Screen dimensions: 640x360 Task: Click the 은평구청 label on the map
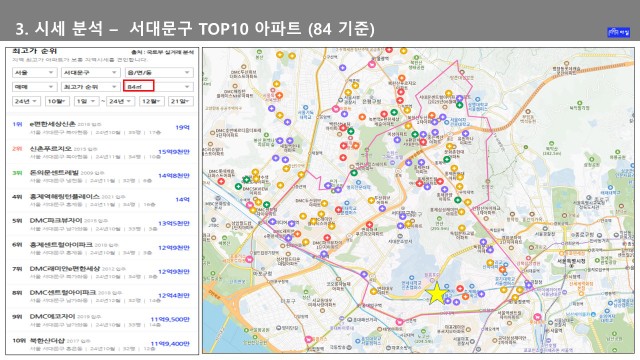371,101
